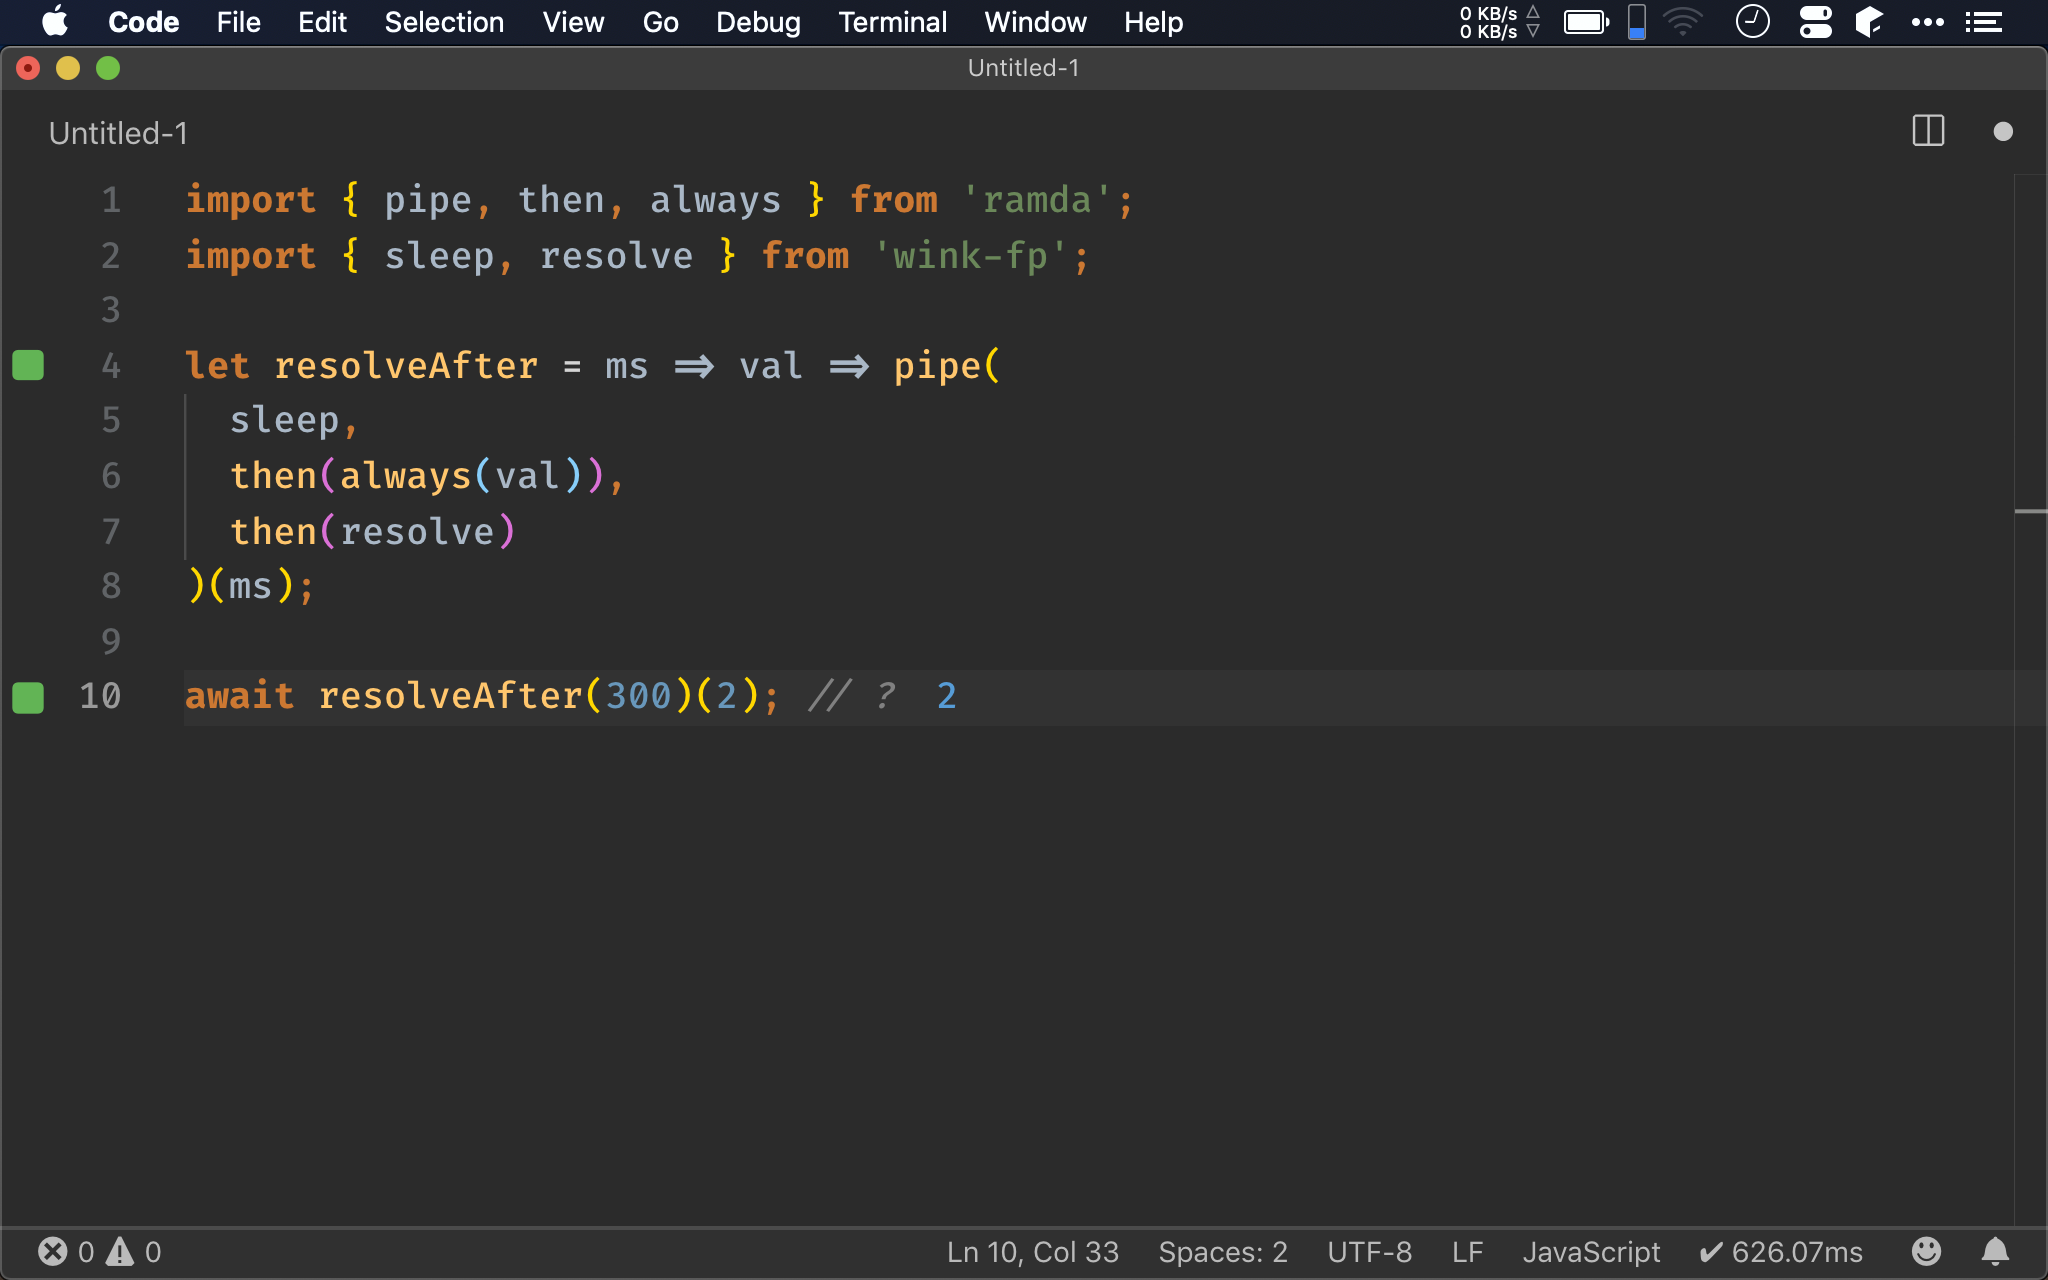Click the await keyword on line 10
Viewport: 2048px width, 1280px height.
click(x=240, y=696)
